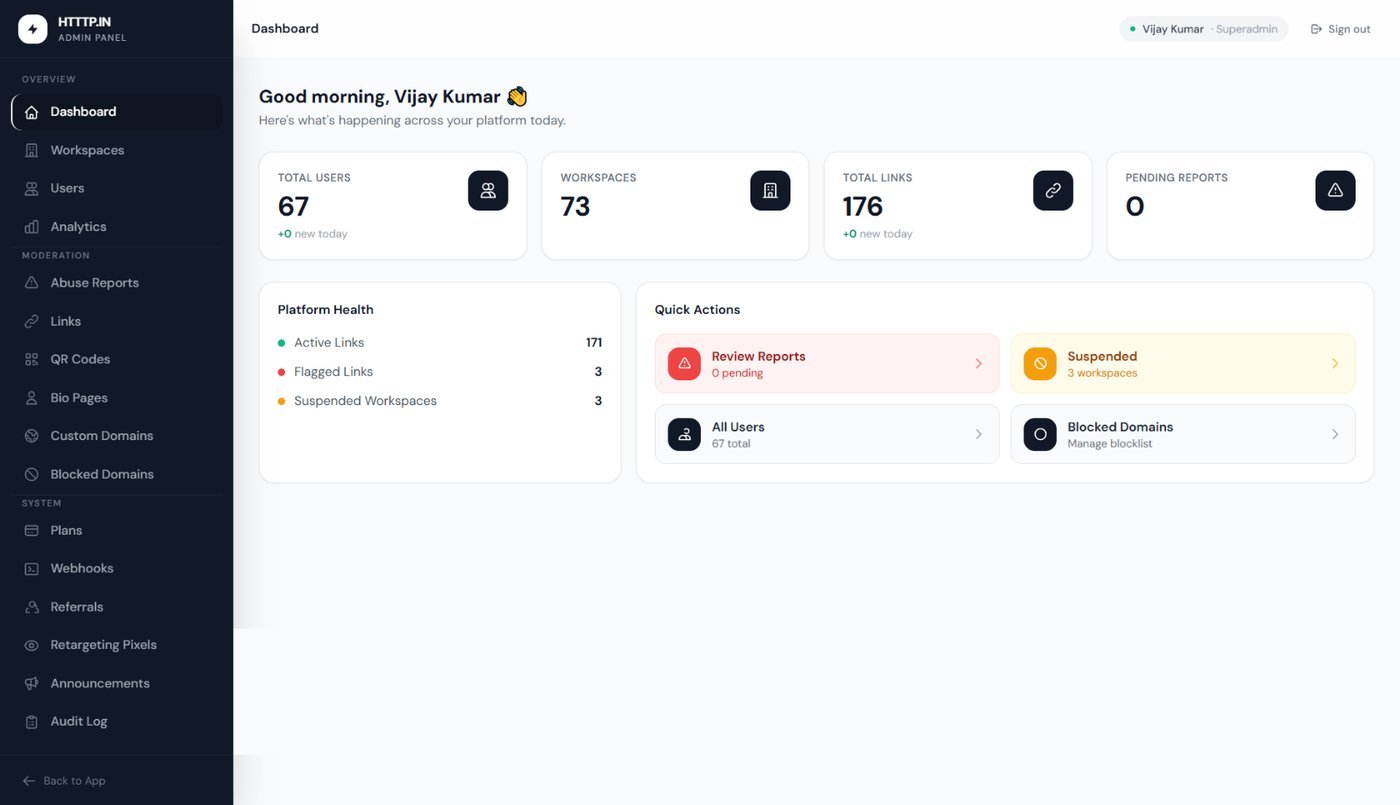Viewport: 1400px width, 805px height.
Task: Click the Flagged Links health row
Action: click(440, 371)
